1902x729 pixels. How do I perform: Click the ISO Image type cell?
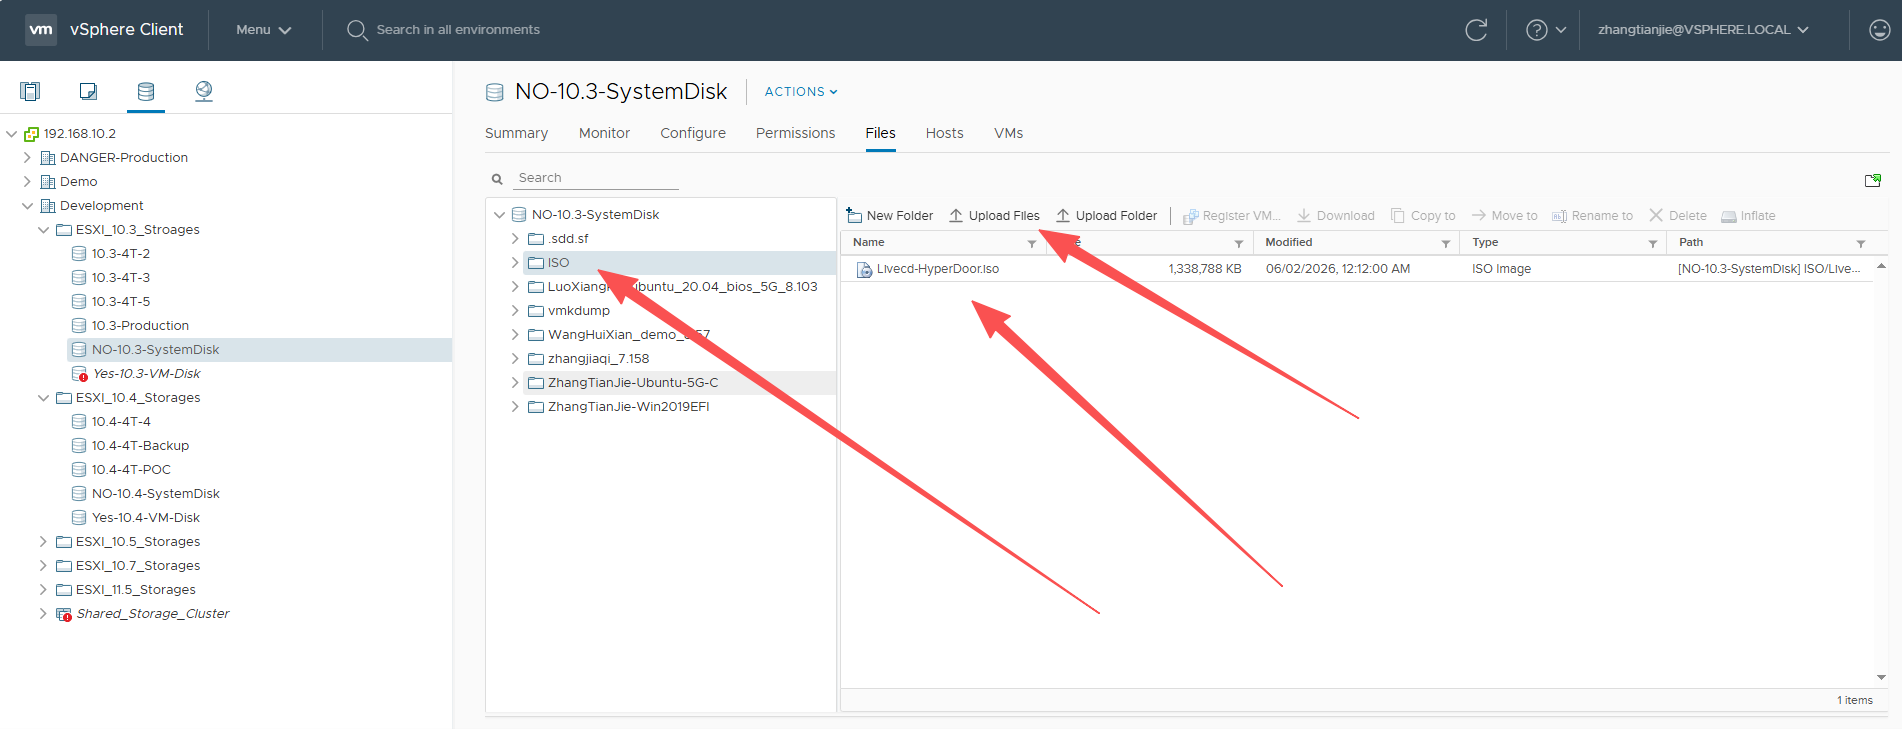(1501, 269)
